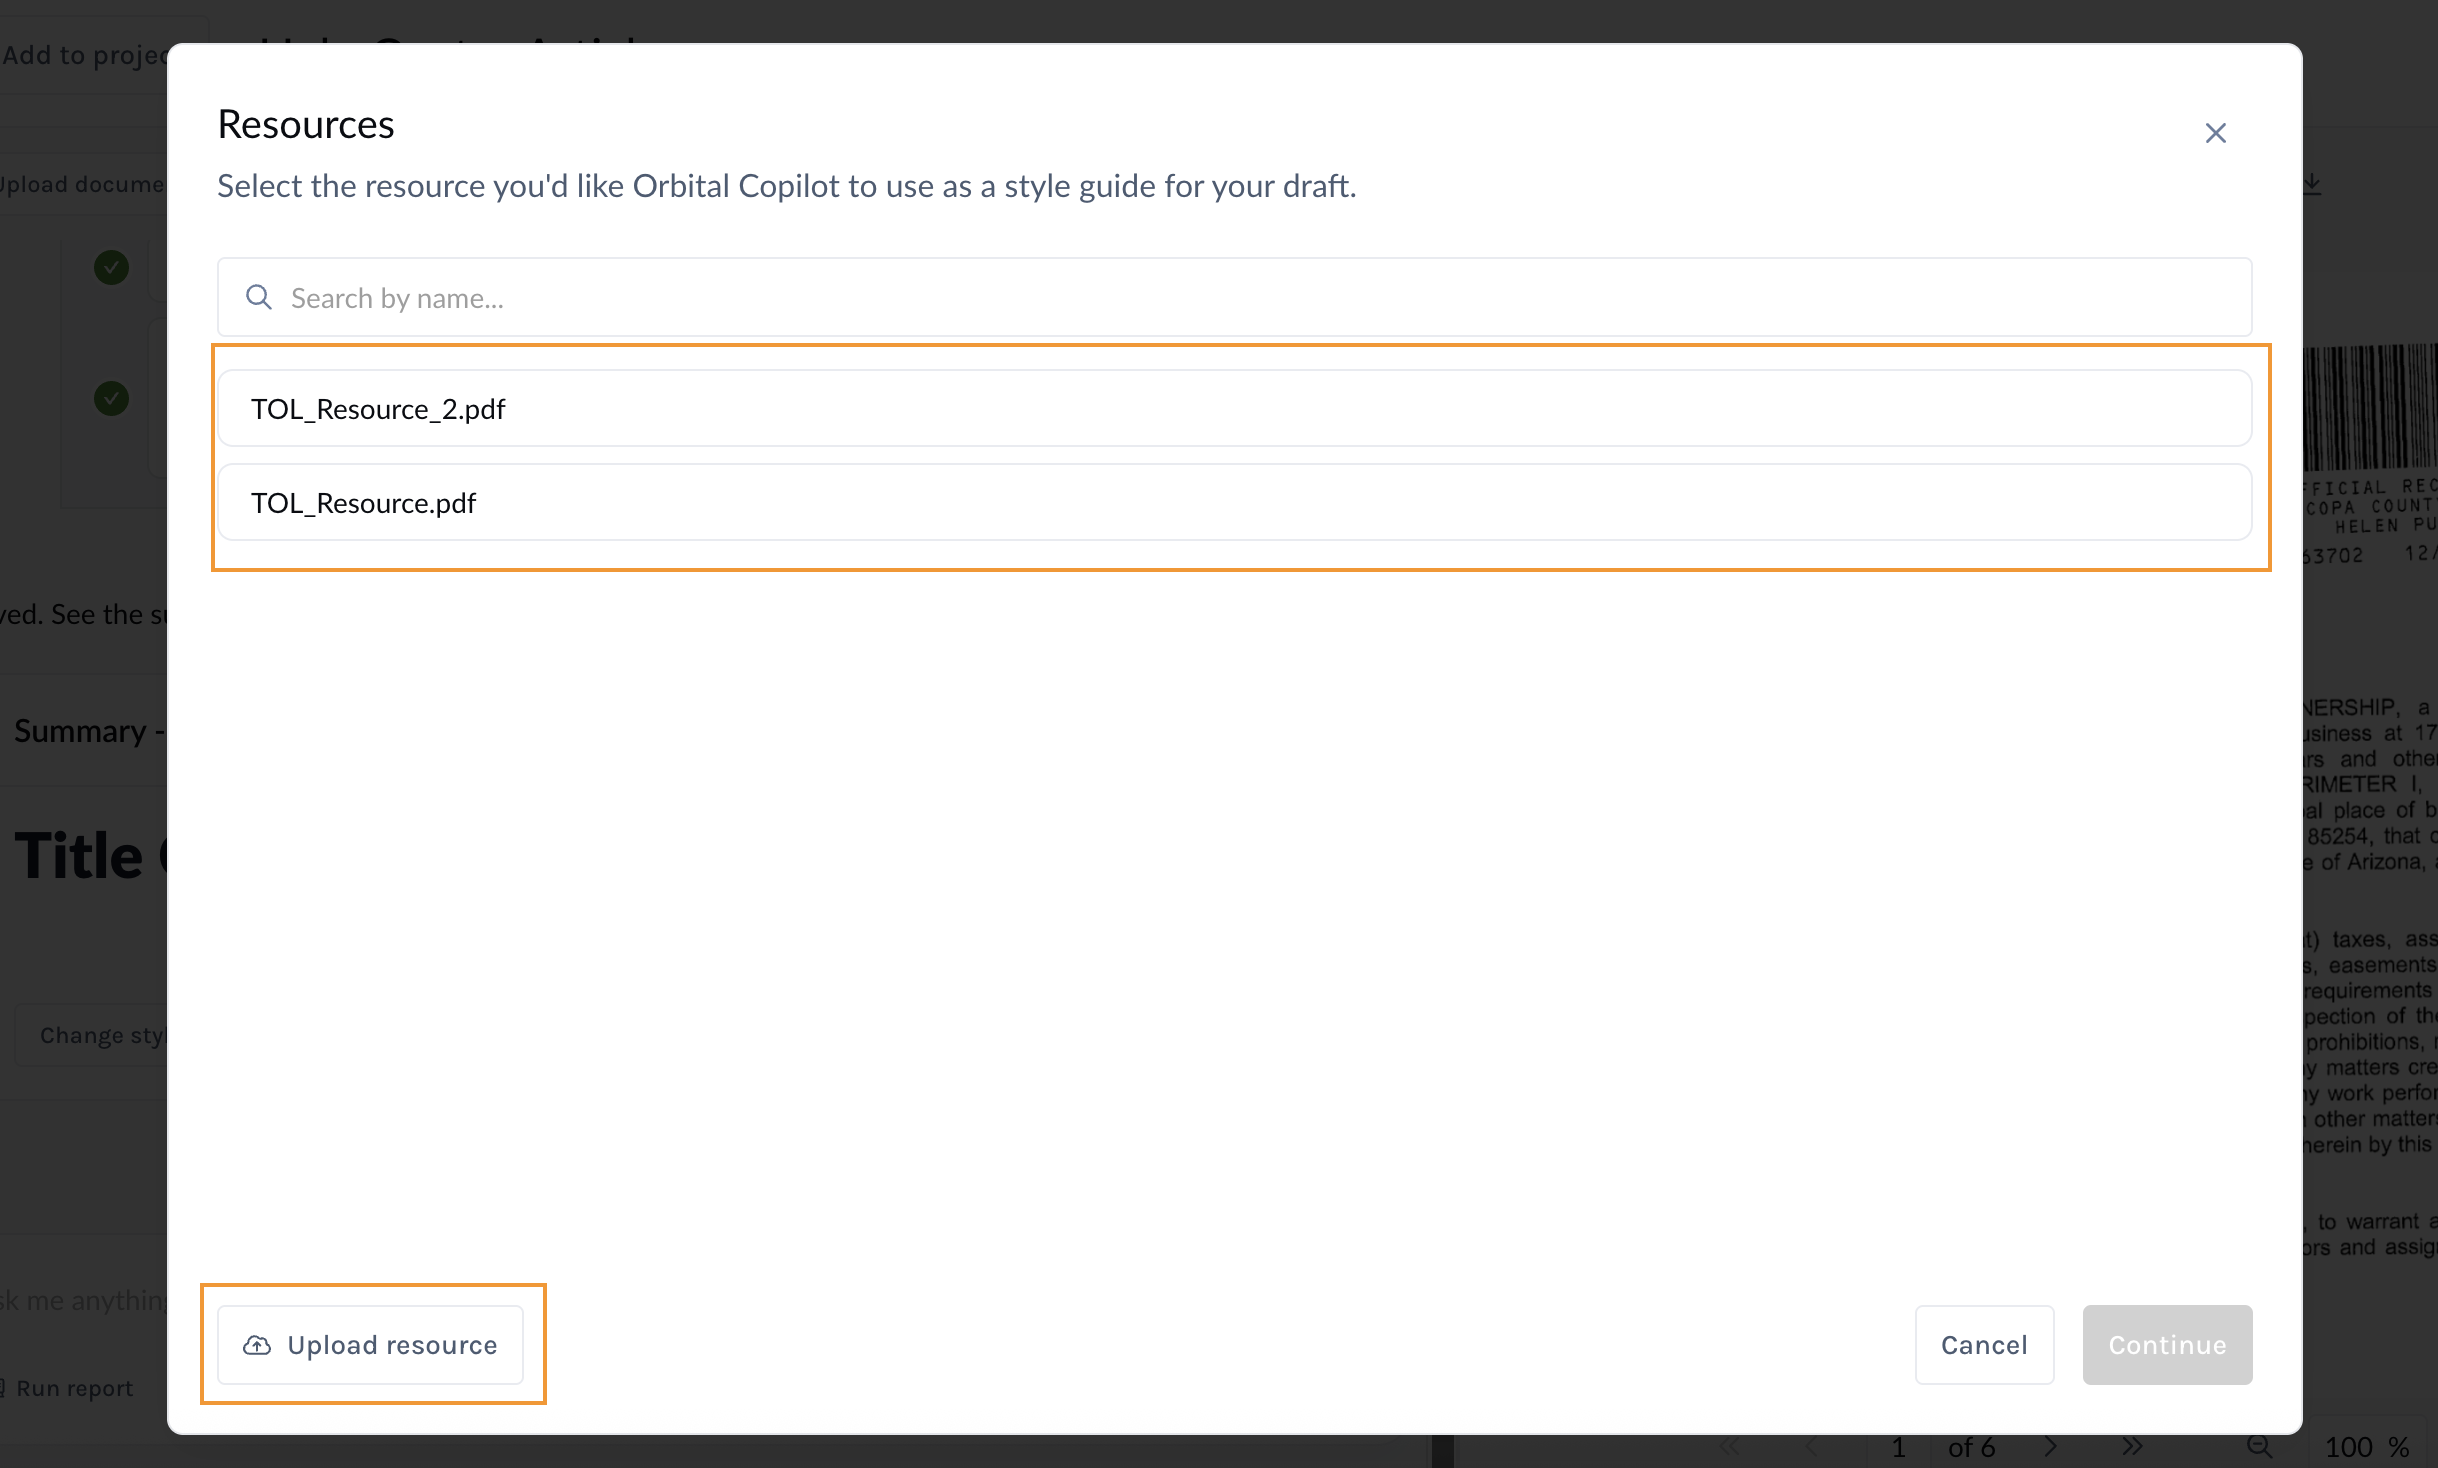Click the search magnifier icon
The image size is (2438, 1468).
tap(259, 297)
